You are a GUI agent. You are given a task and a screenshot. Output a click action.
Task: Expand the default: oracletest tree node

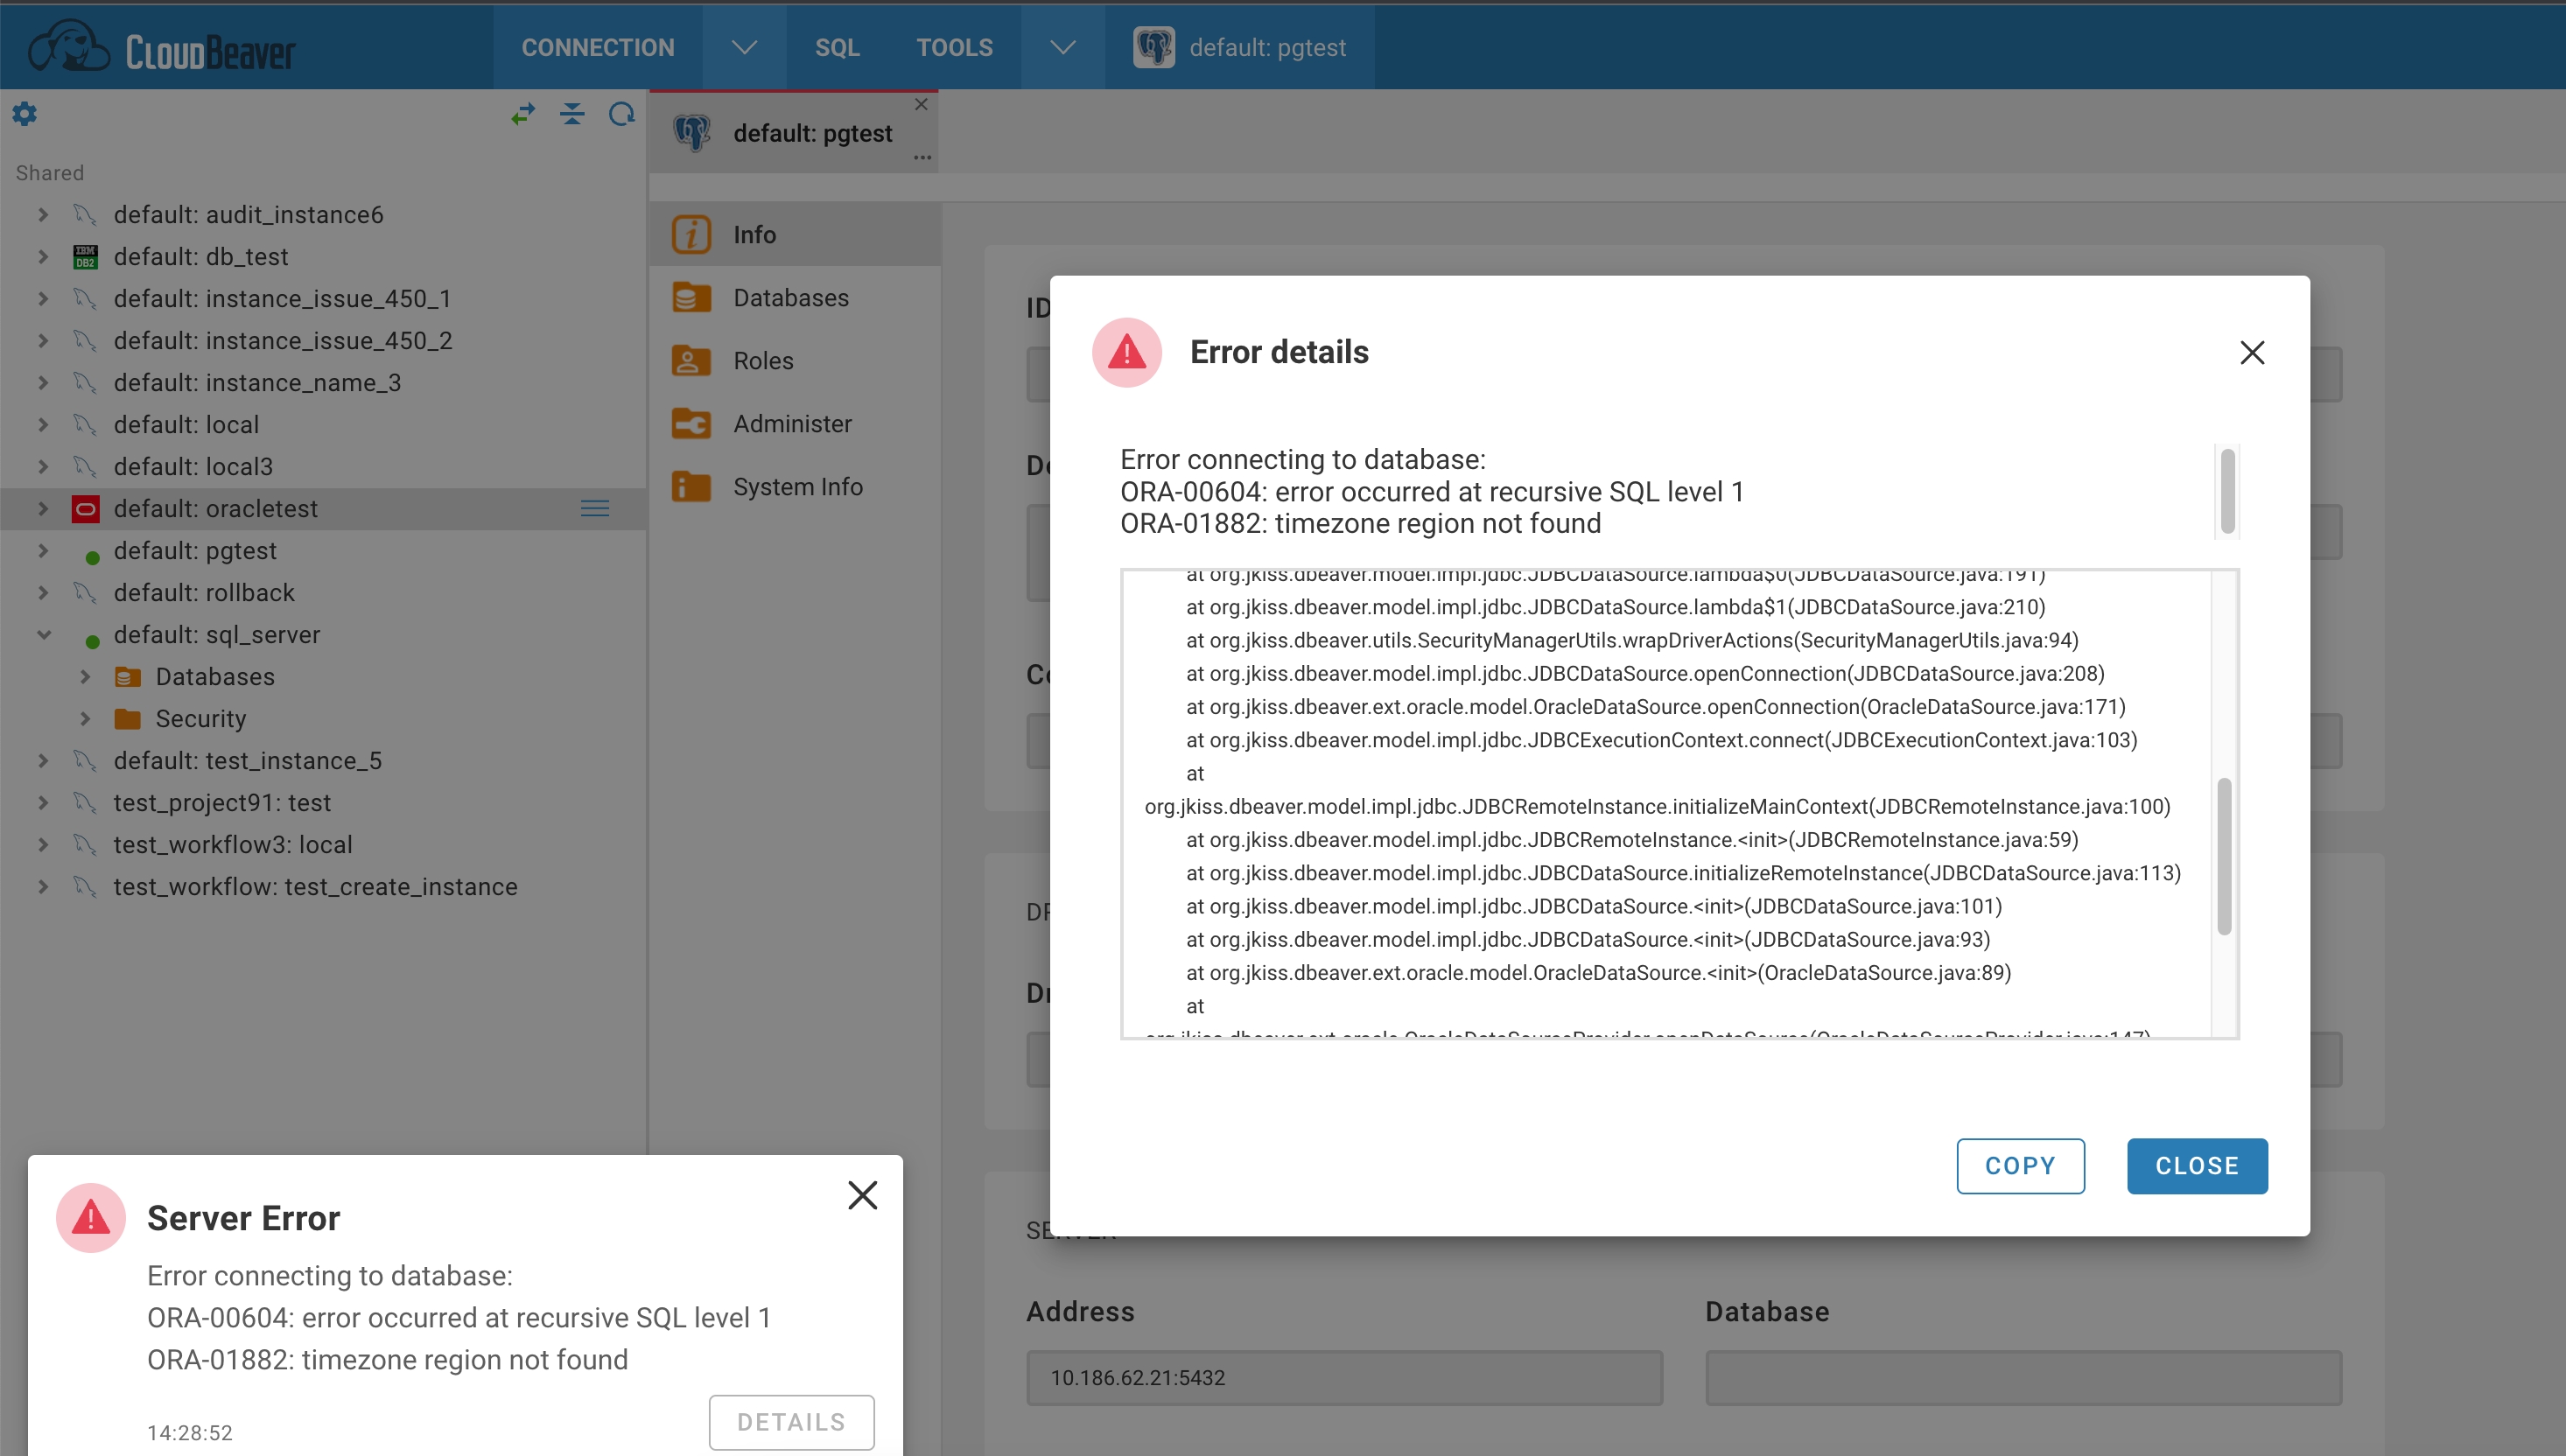42,508
